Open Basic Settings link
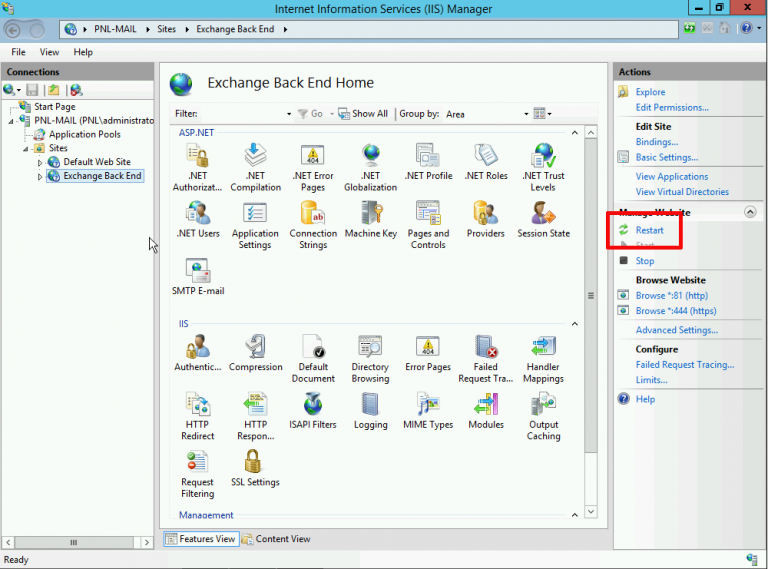Viewport: 768px width, 569px height. (667, 158)
